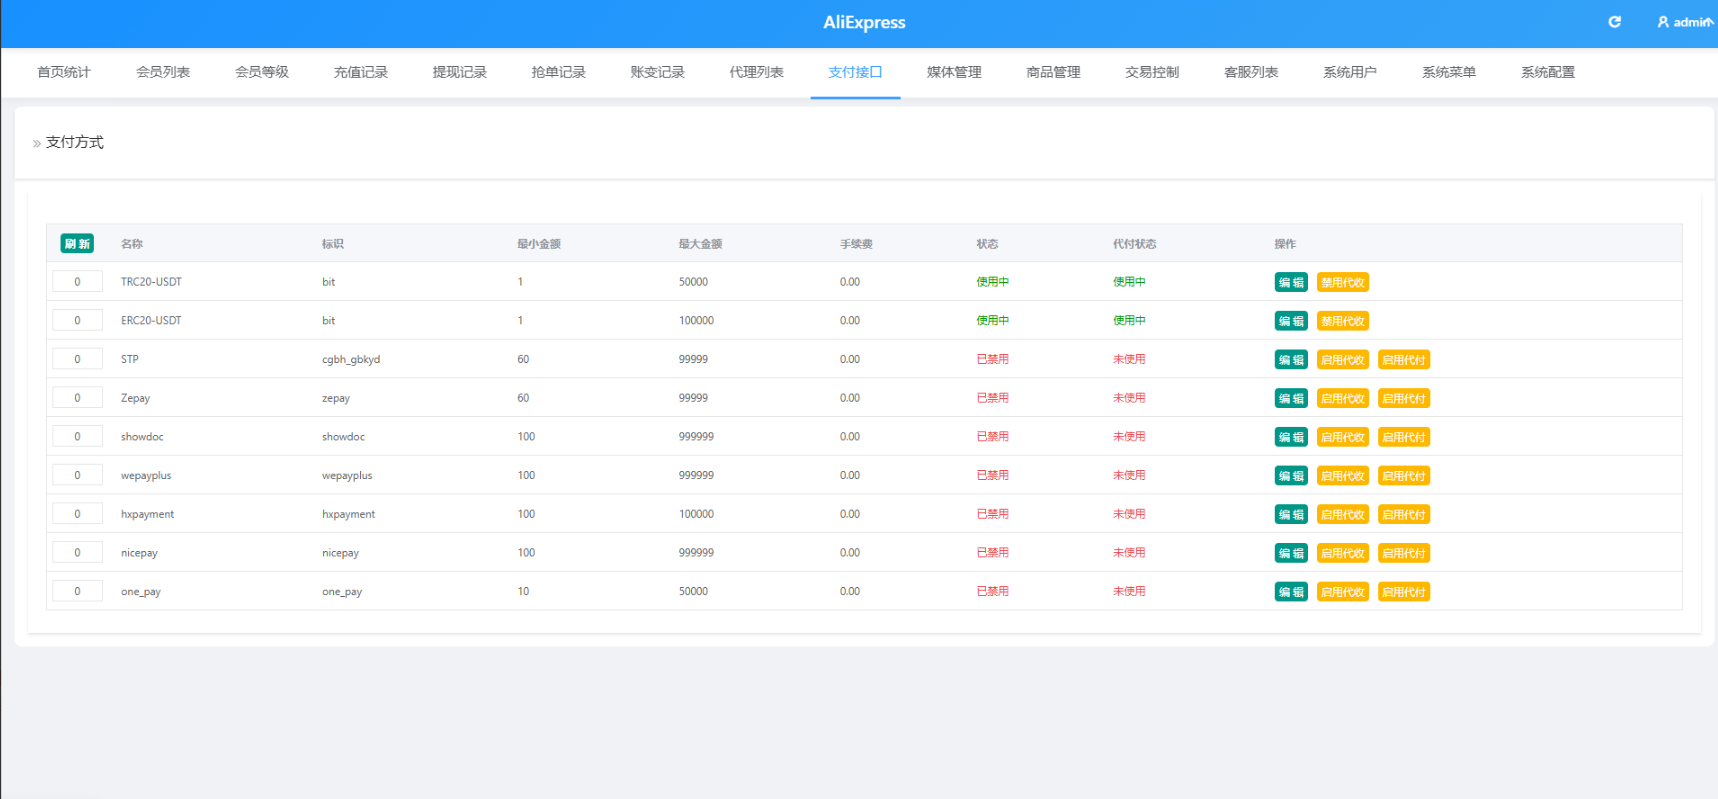This screenshot has height=799, width=1718.
Task: Open the 系统配置 tab
Action: tap(1549, 72)
